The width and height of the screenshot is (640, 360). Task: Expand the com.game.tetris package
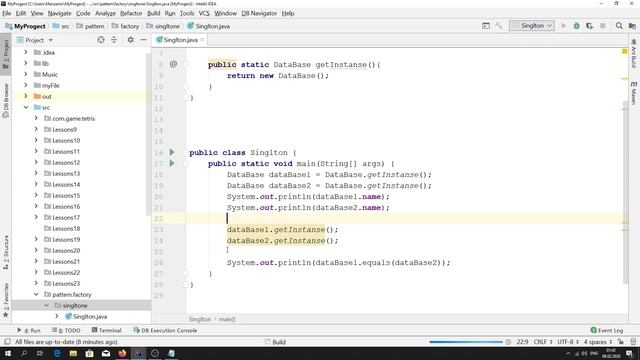point(36,118)
